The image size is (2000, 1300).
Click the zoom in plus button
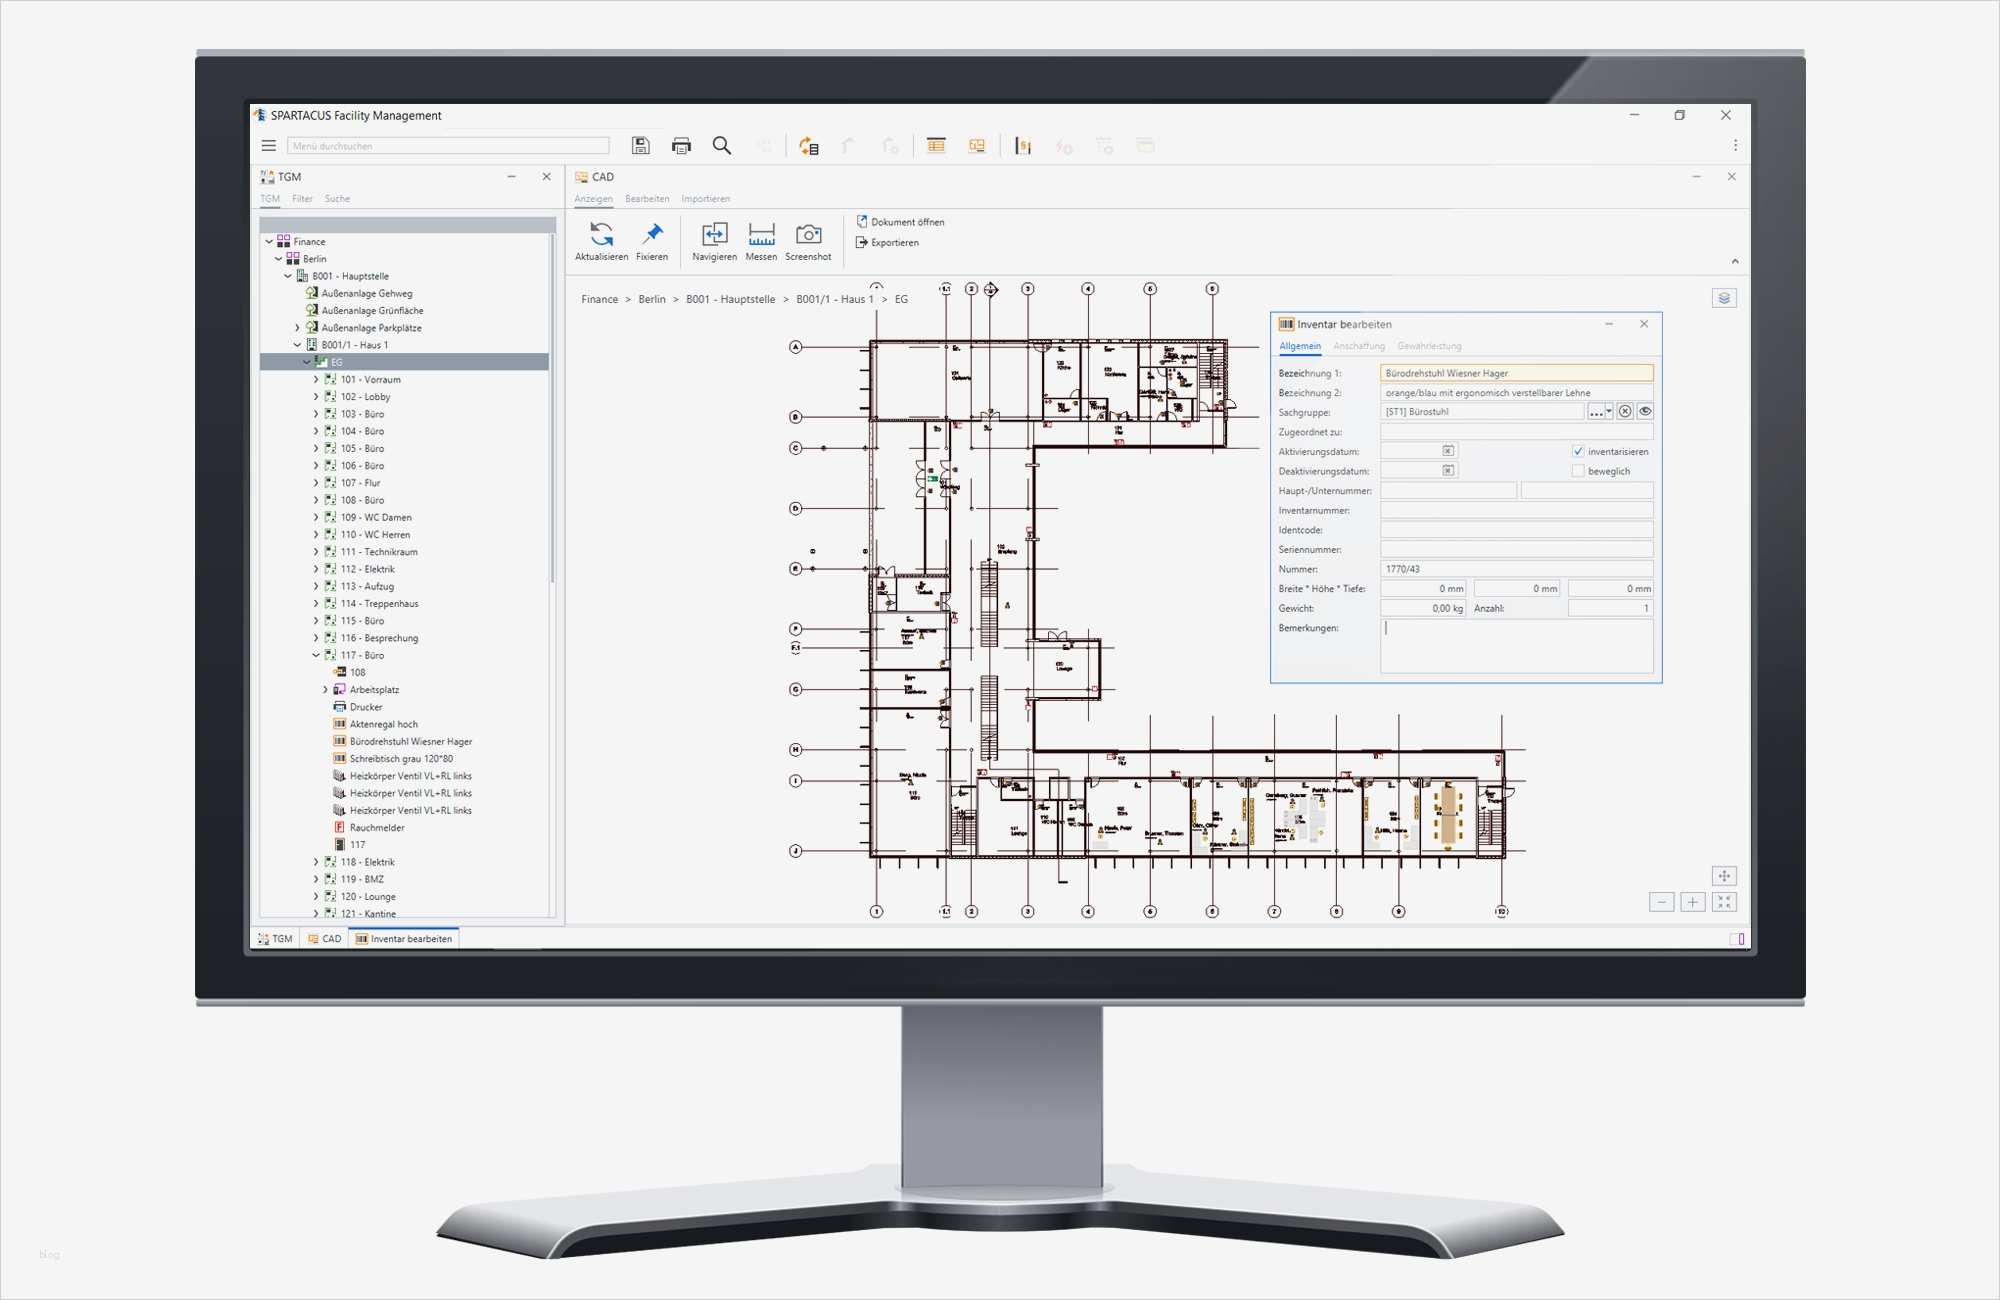point(1692,902)
